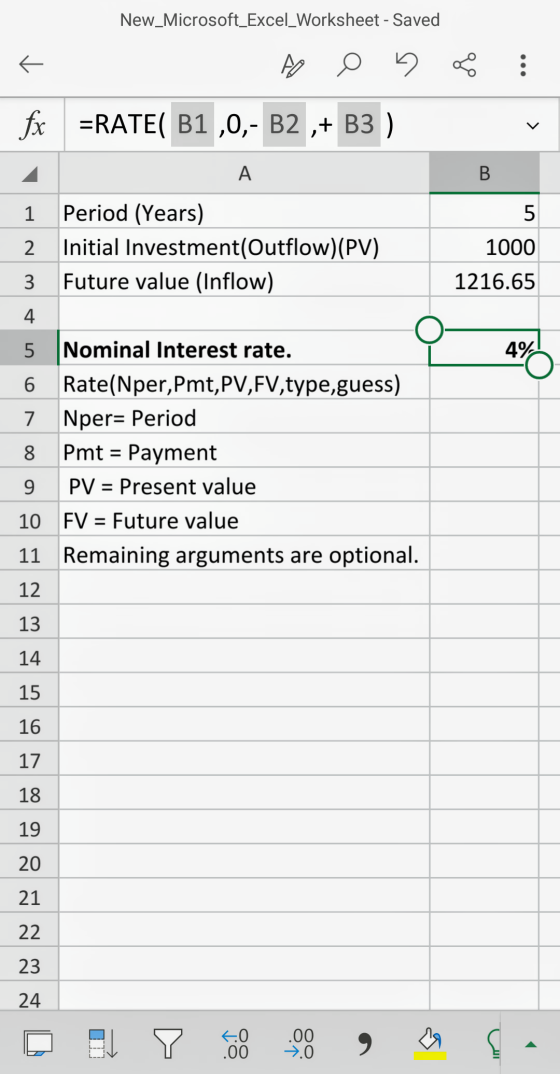This screenshot has height=1074, width=560.
Task: Select cell 'Remaining arguments are optional.'
Action: coord(244,555)
